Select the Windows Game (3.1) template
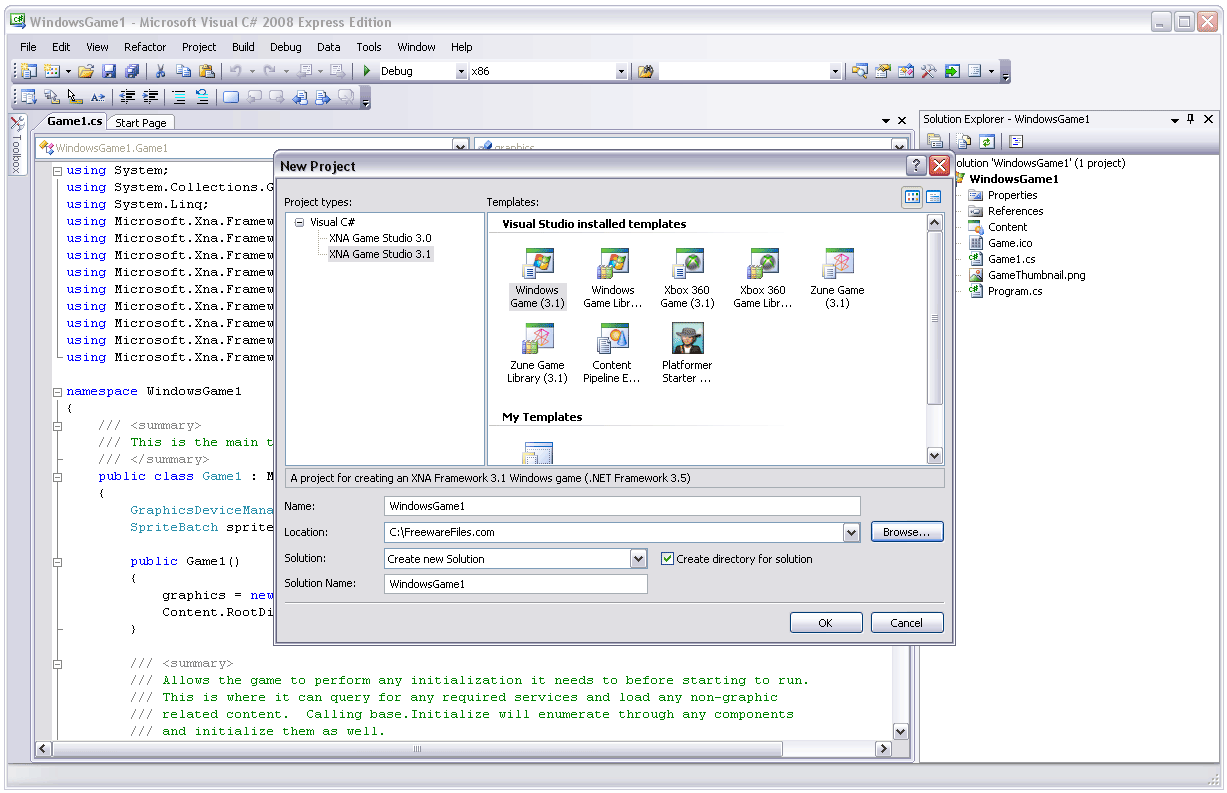 (537, 279)
